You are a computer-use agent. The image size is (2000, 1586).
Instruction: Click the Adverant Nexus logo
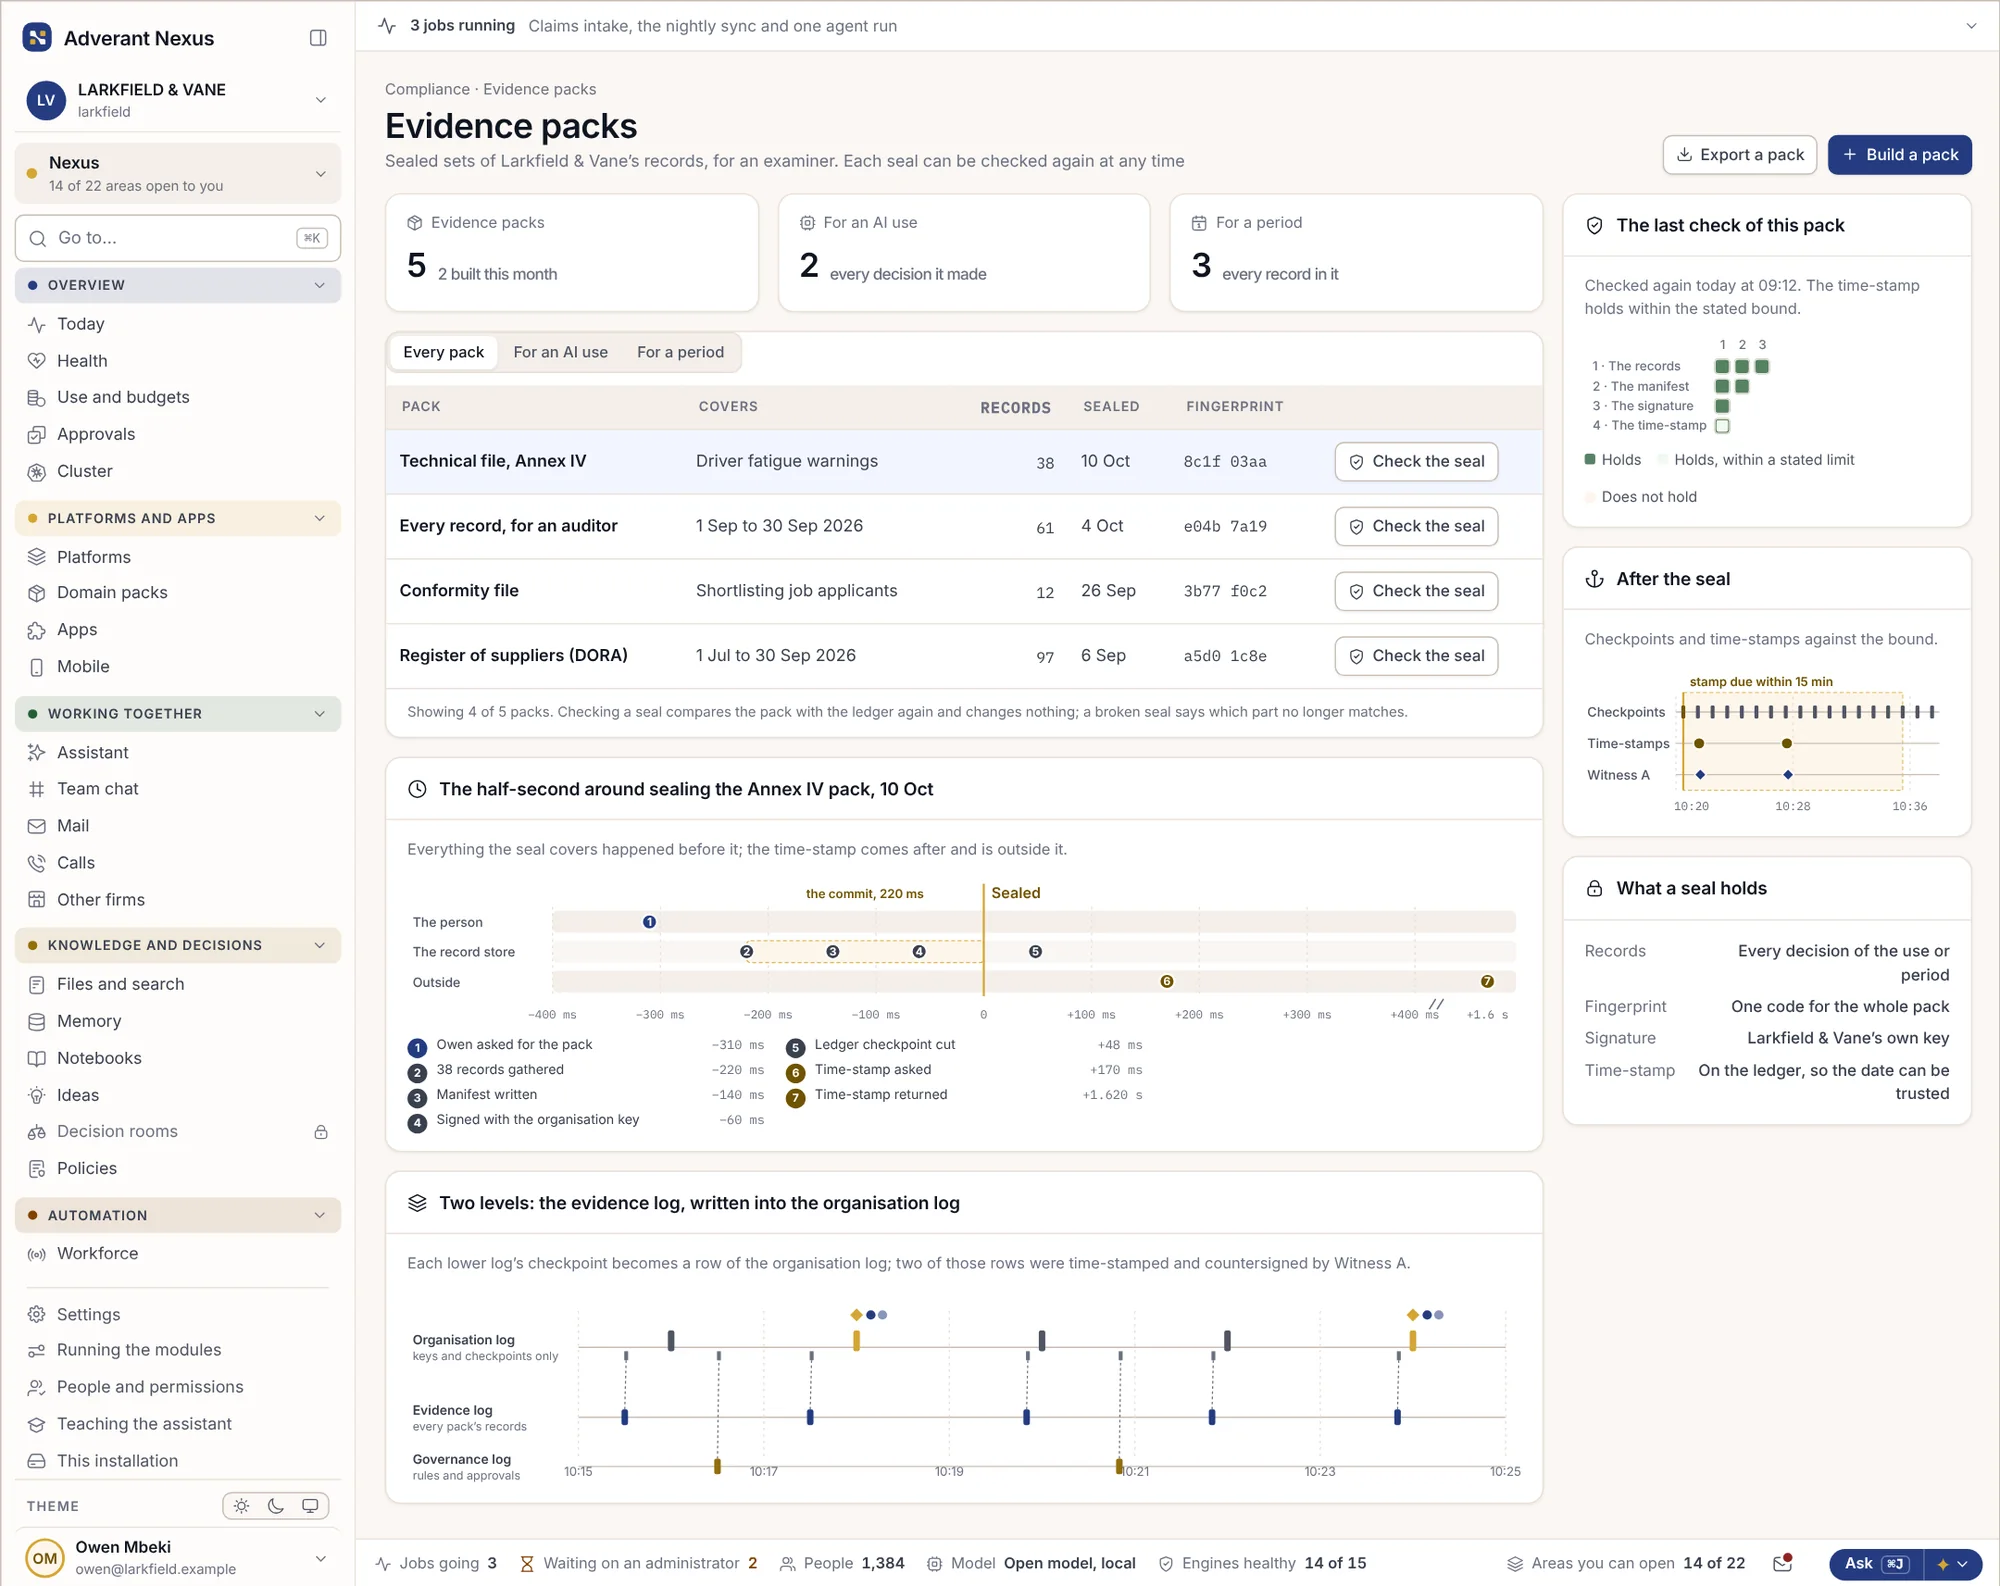[37, 38]
